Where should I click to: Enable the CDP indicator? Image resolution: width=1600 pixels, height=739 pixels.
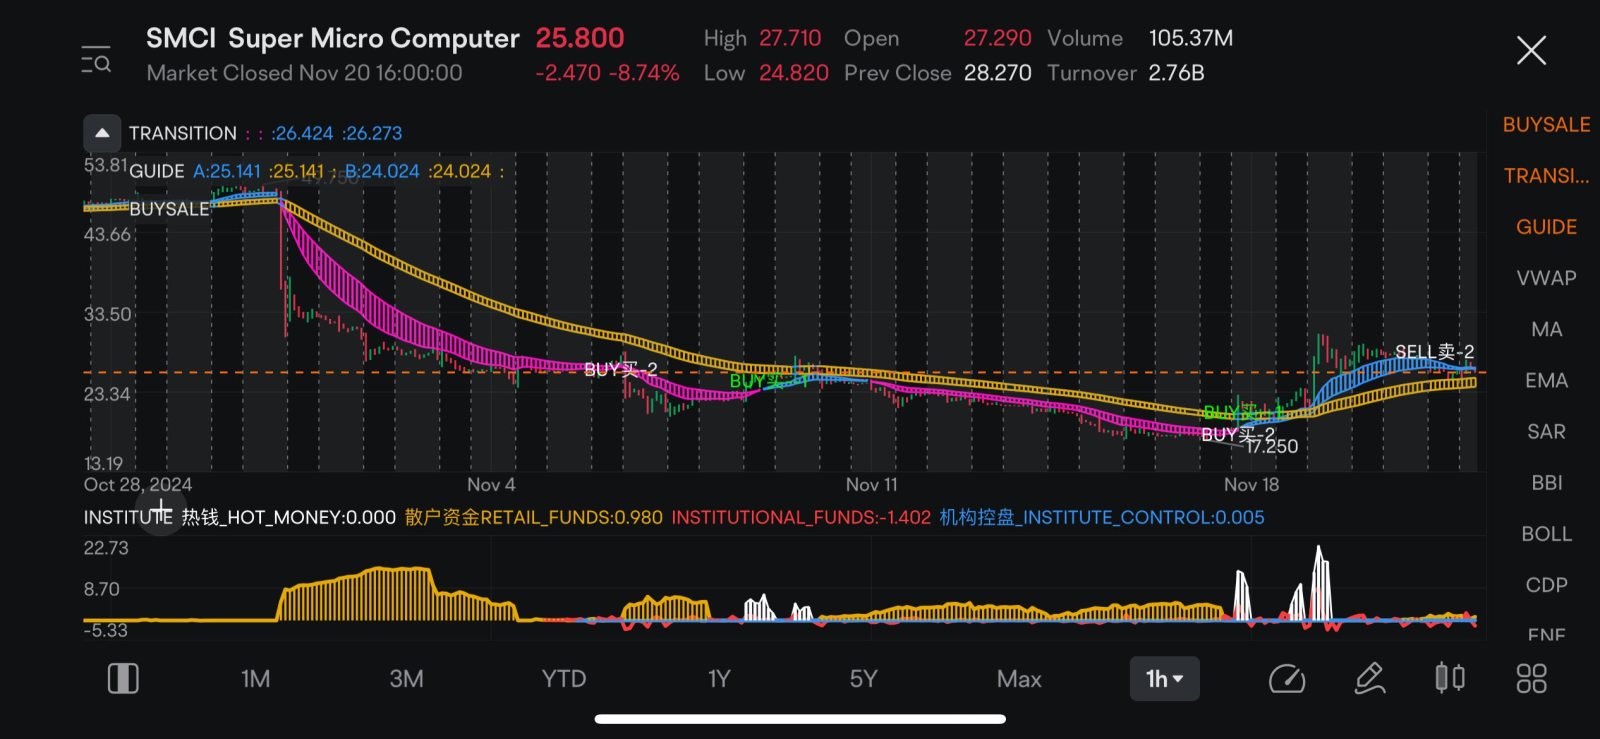click(1546, 584)
